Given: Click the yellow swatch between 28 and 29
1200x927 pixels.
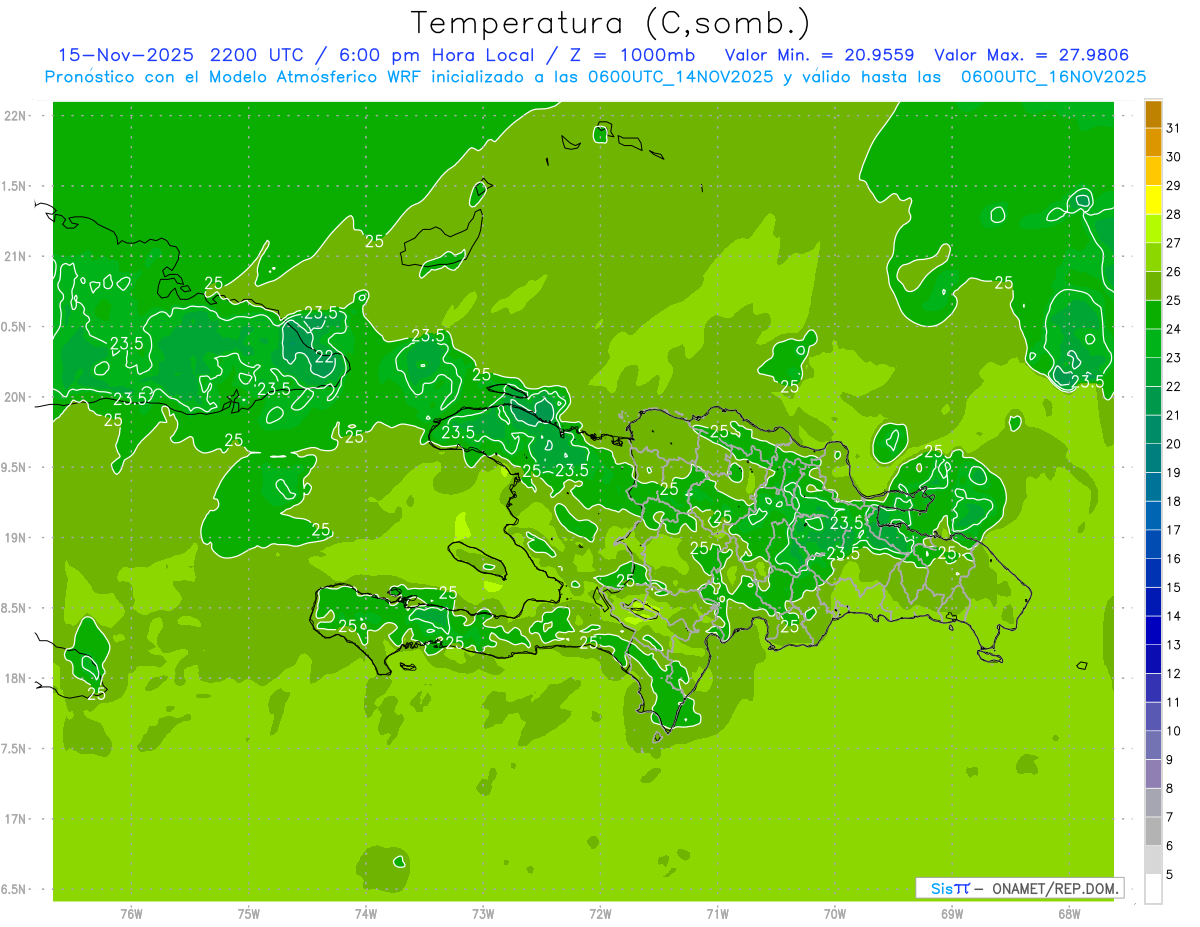Looking at the screenshot, I should tap(1153, 200).
